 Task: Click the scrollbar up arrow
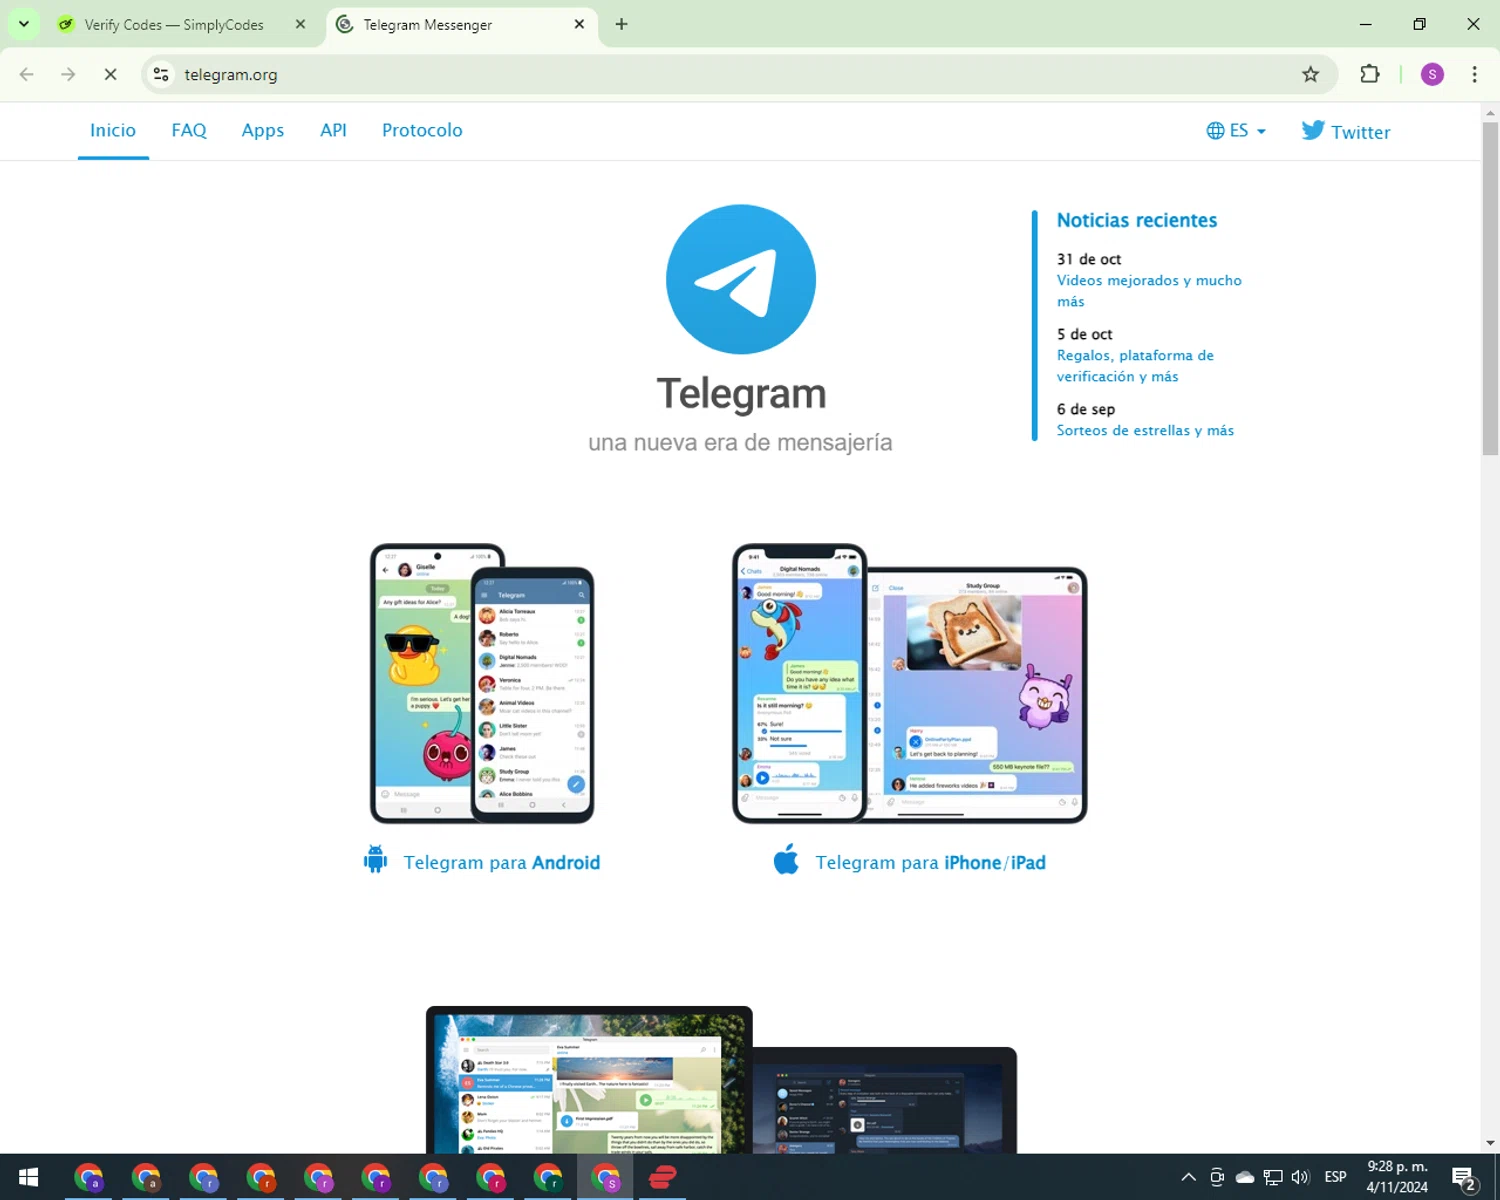pyautogui.click(x=1490, y=112)
